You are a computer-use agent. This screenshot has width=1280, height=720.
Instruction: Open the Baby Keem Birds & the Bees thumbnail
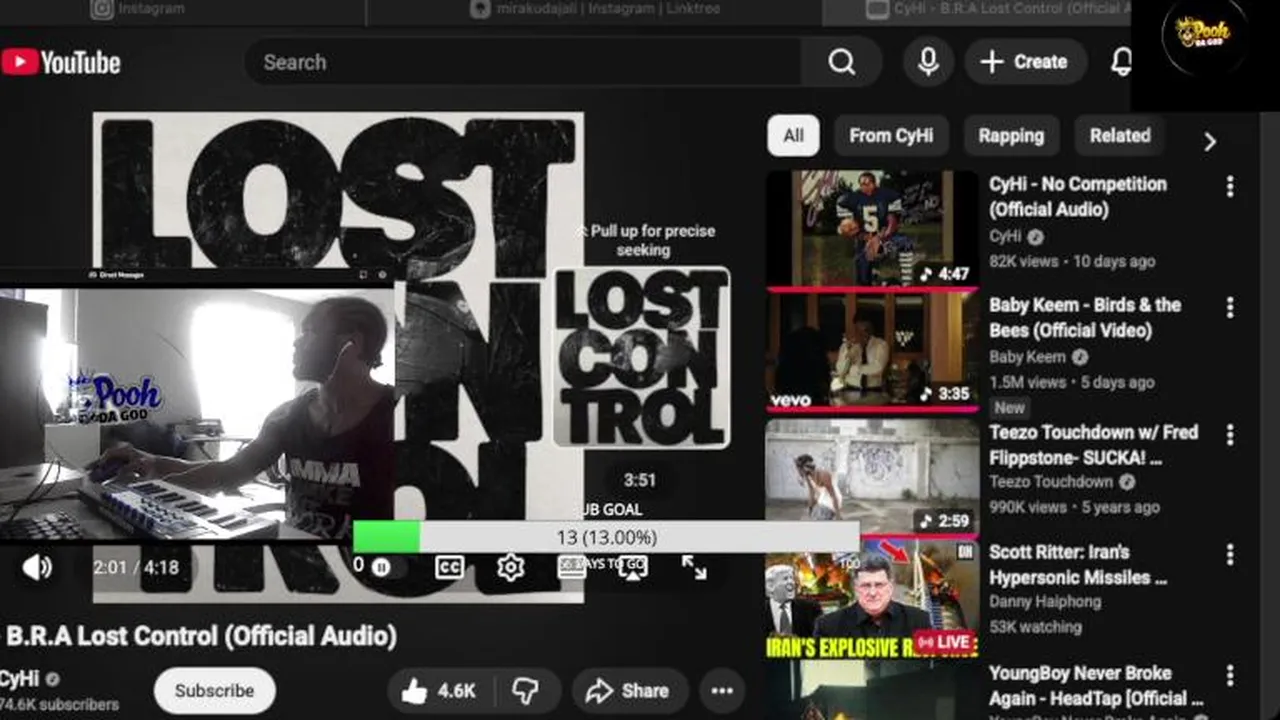(872, 350)
